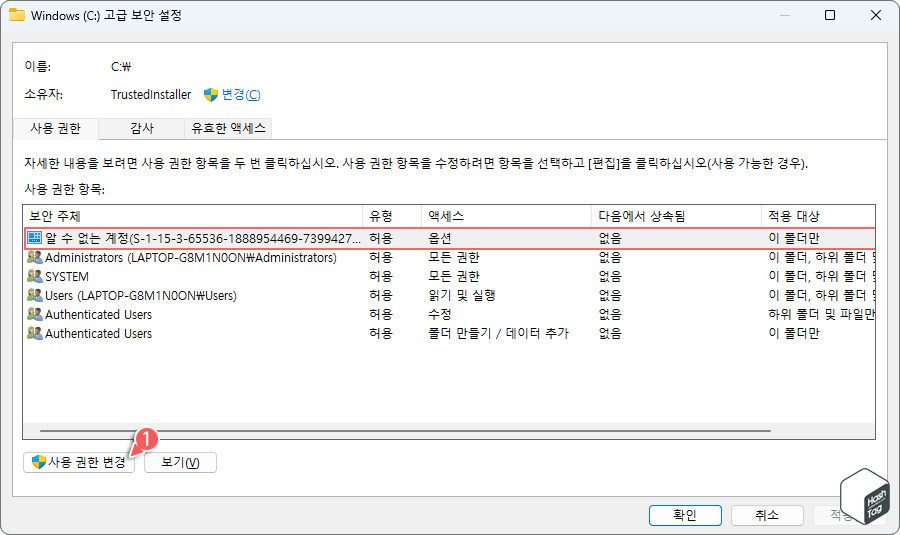Click the 사용 권한 변경 button
900x535 pixels.
[79, 463]
